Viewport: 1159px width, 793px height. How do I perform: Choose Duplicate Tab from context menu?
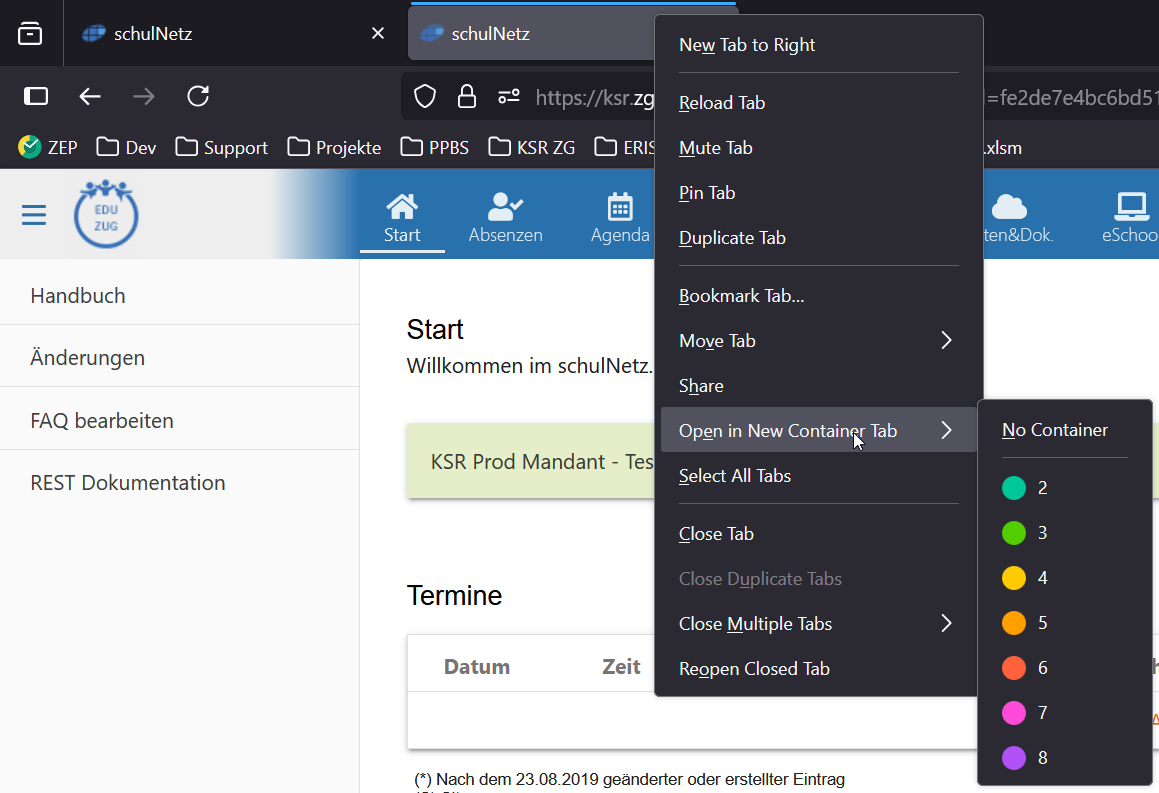click(x=819, y=238)
